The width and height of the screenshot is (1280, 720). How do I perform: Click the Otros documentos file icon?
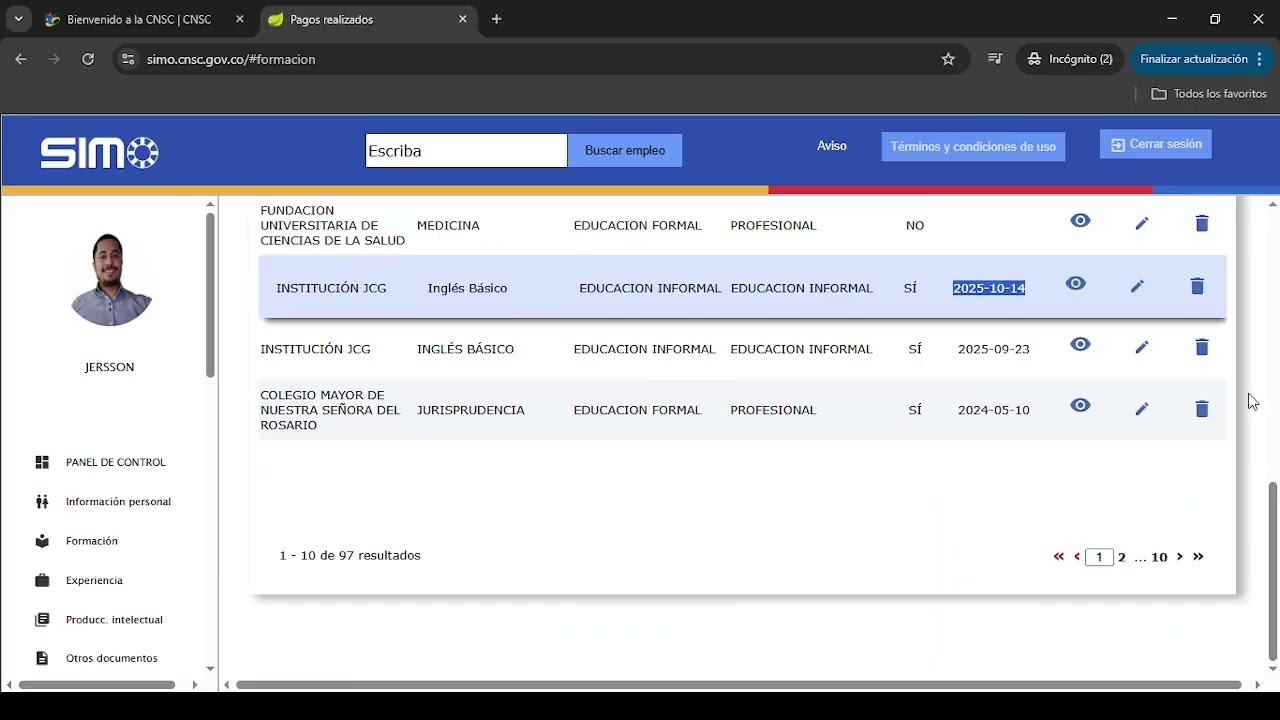tap(42, 658)
